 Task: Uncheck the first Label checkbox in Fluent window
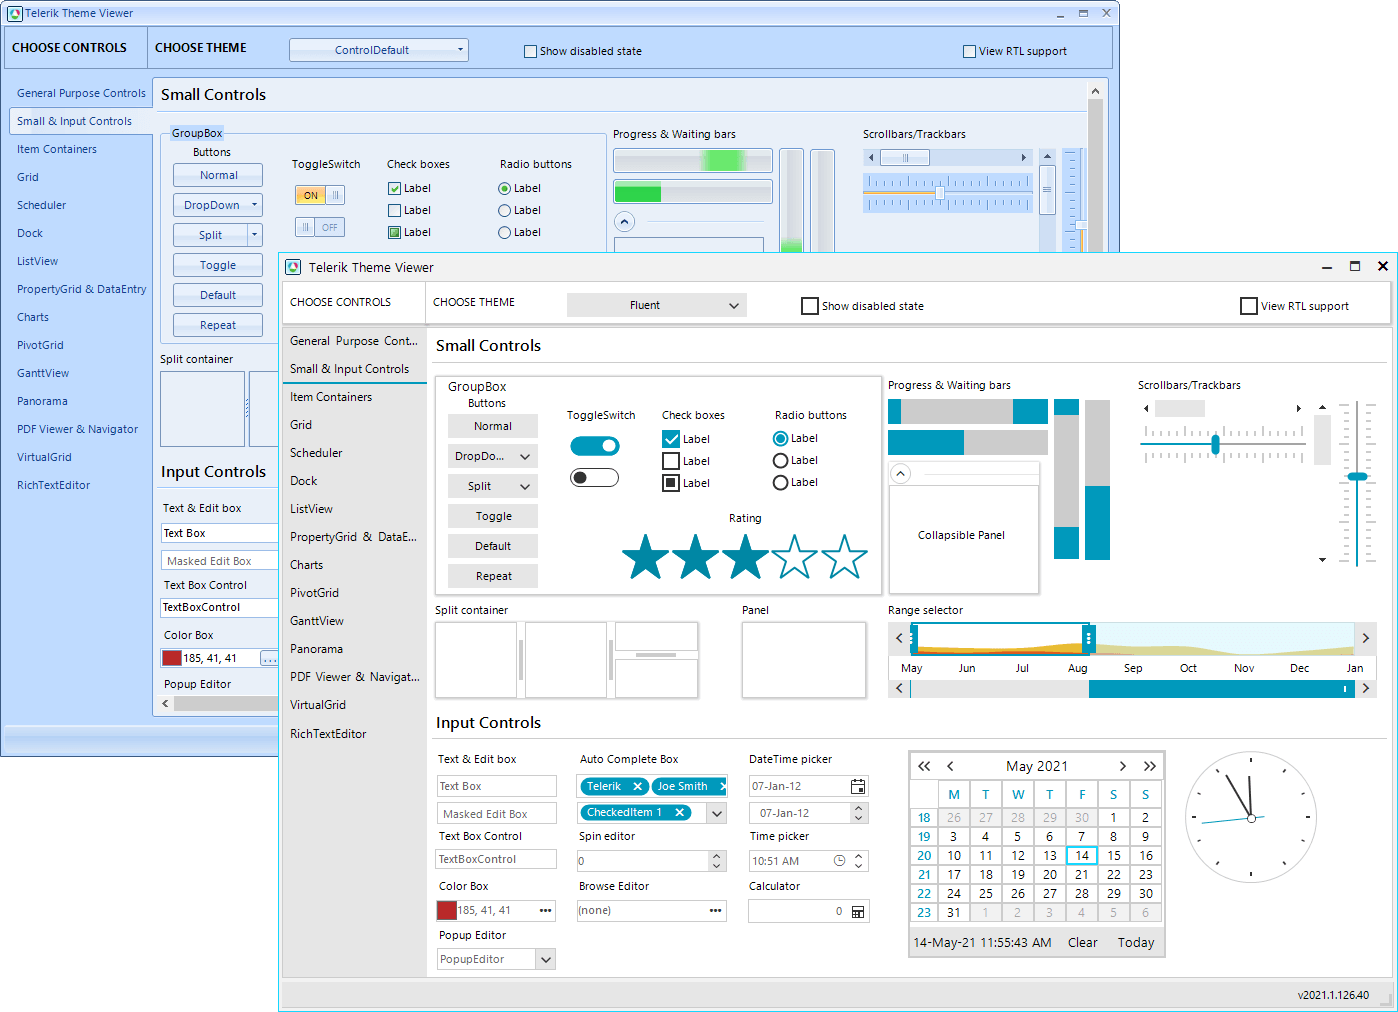pyautogui.click(x=672, y=439)
